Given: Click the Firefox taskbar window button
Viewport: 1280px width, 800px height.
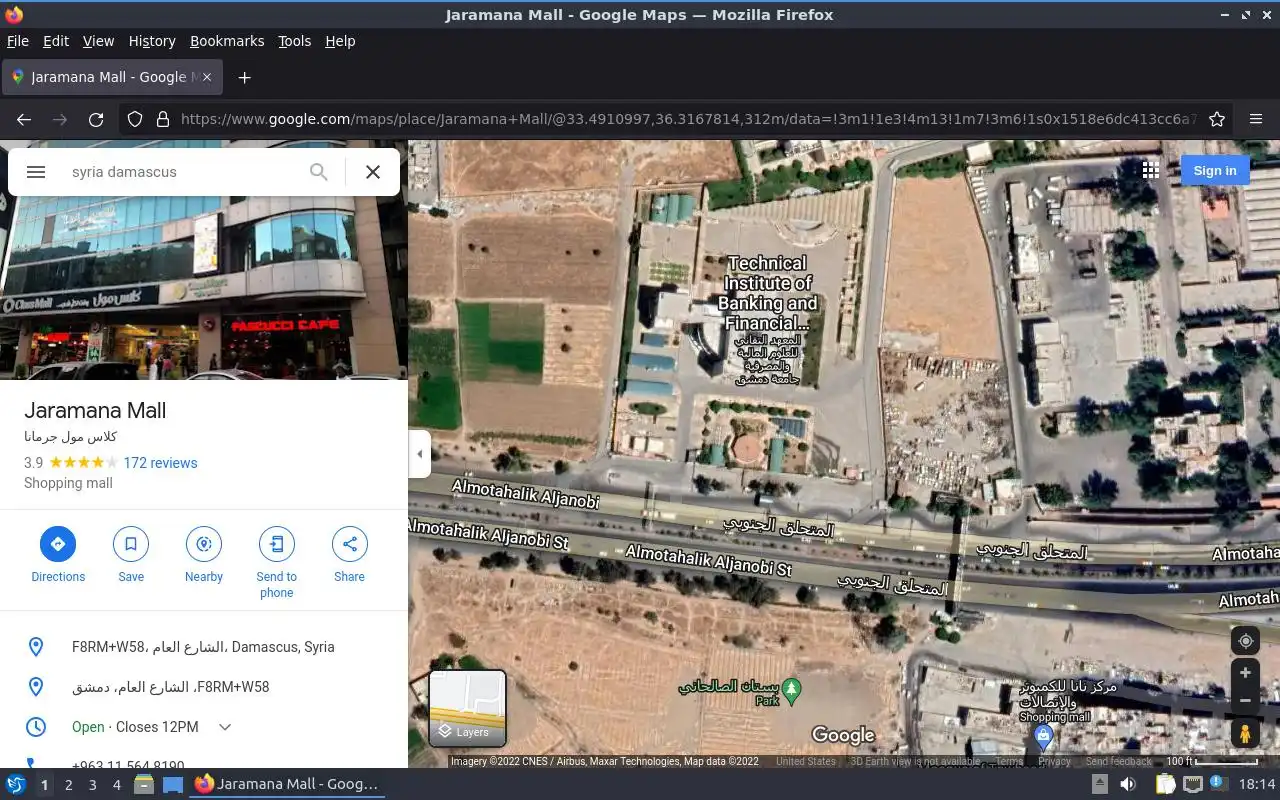Looking at the screenshot, I should (287, 785).
